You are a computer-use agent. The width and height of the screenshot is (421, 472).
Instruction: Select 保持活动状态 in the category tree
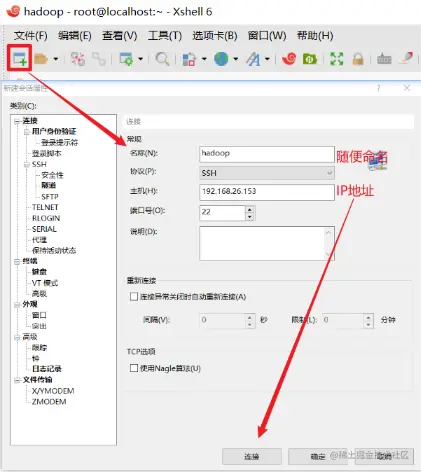54,250
